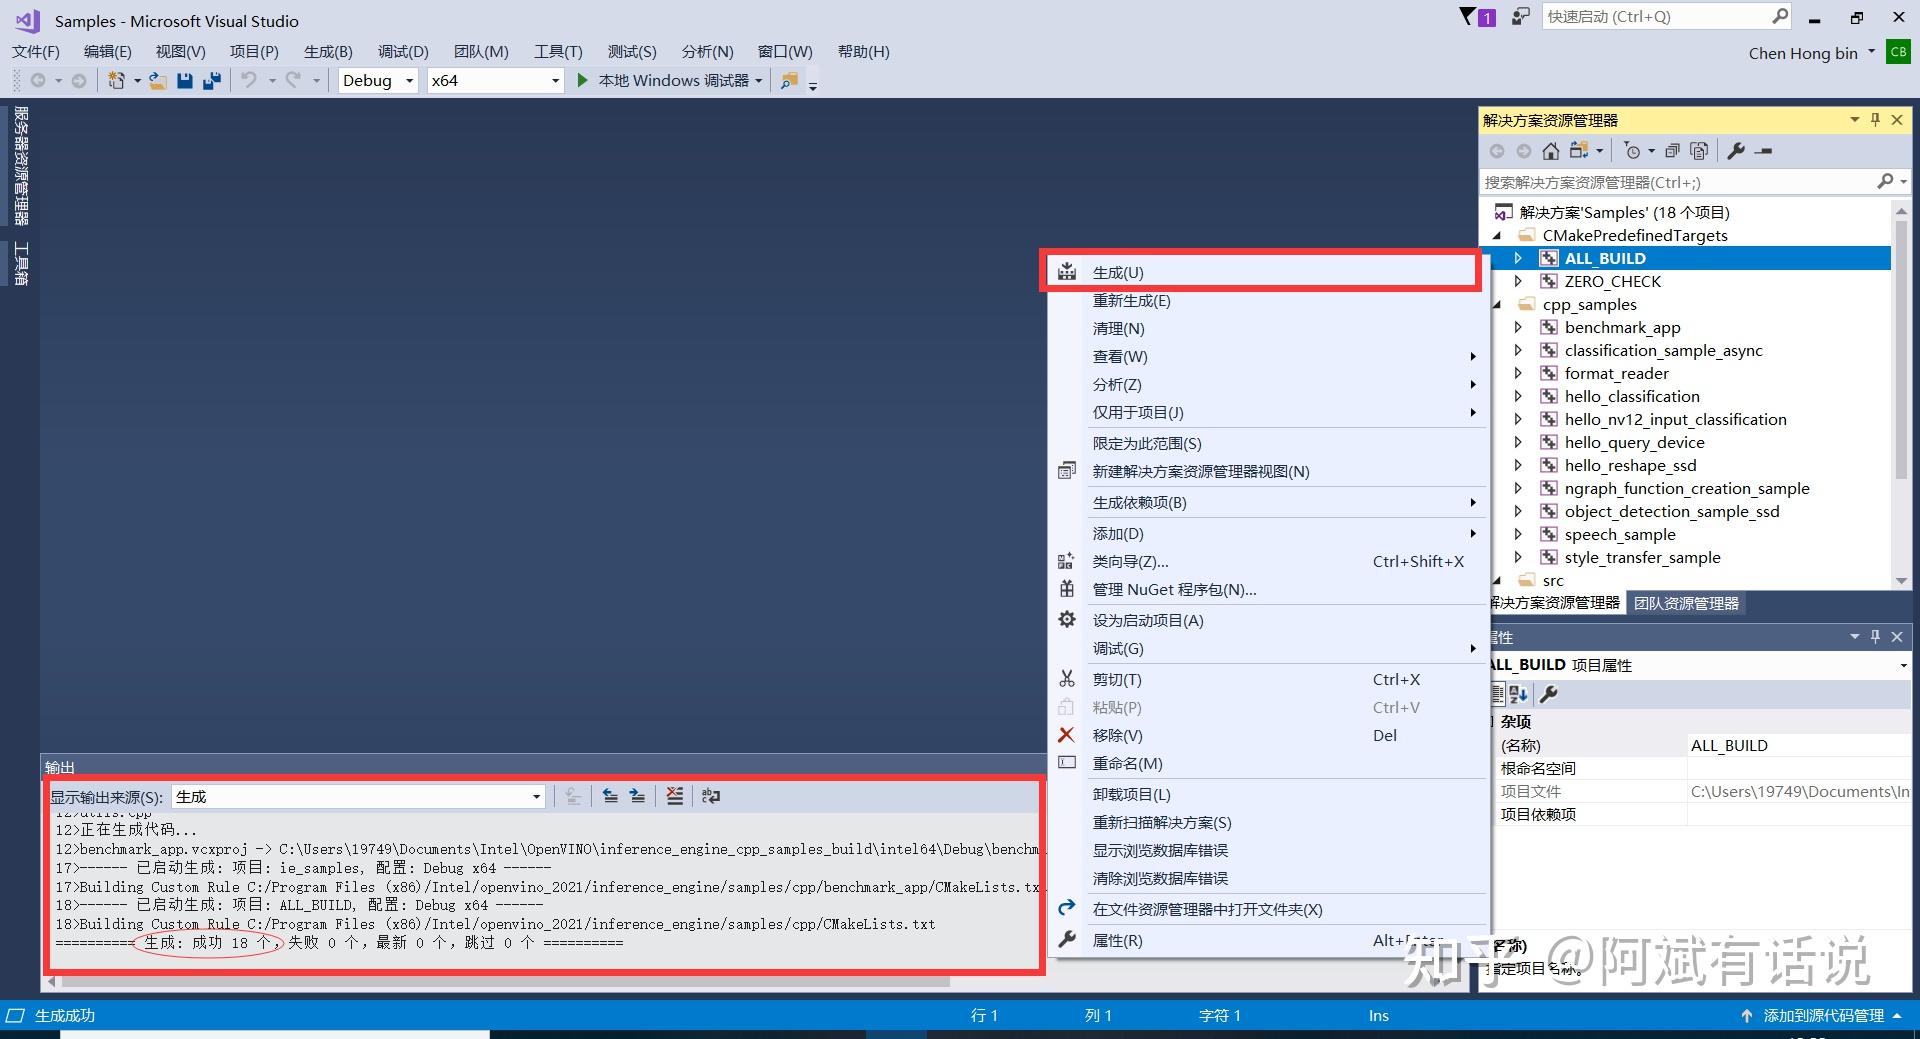Click the Properties wrench in Solution Explorer toolbar
The width and height of the screenshot is (1920, 1039).
(x=1736, y=151)
